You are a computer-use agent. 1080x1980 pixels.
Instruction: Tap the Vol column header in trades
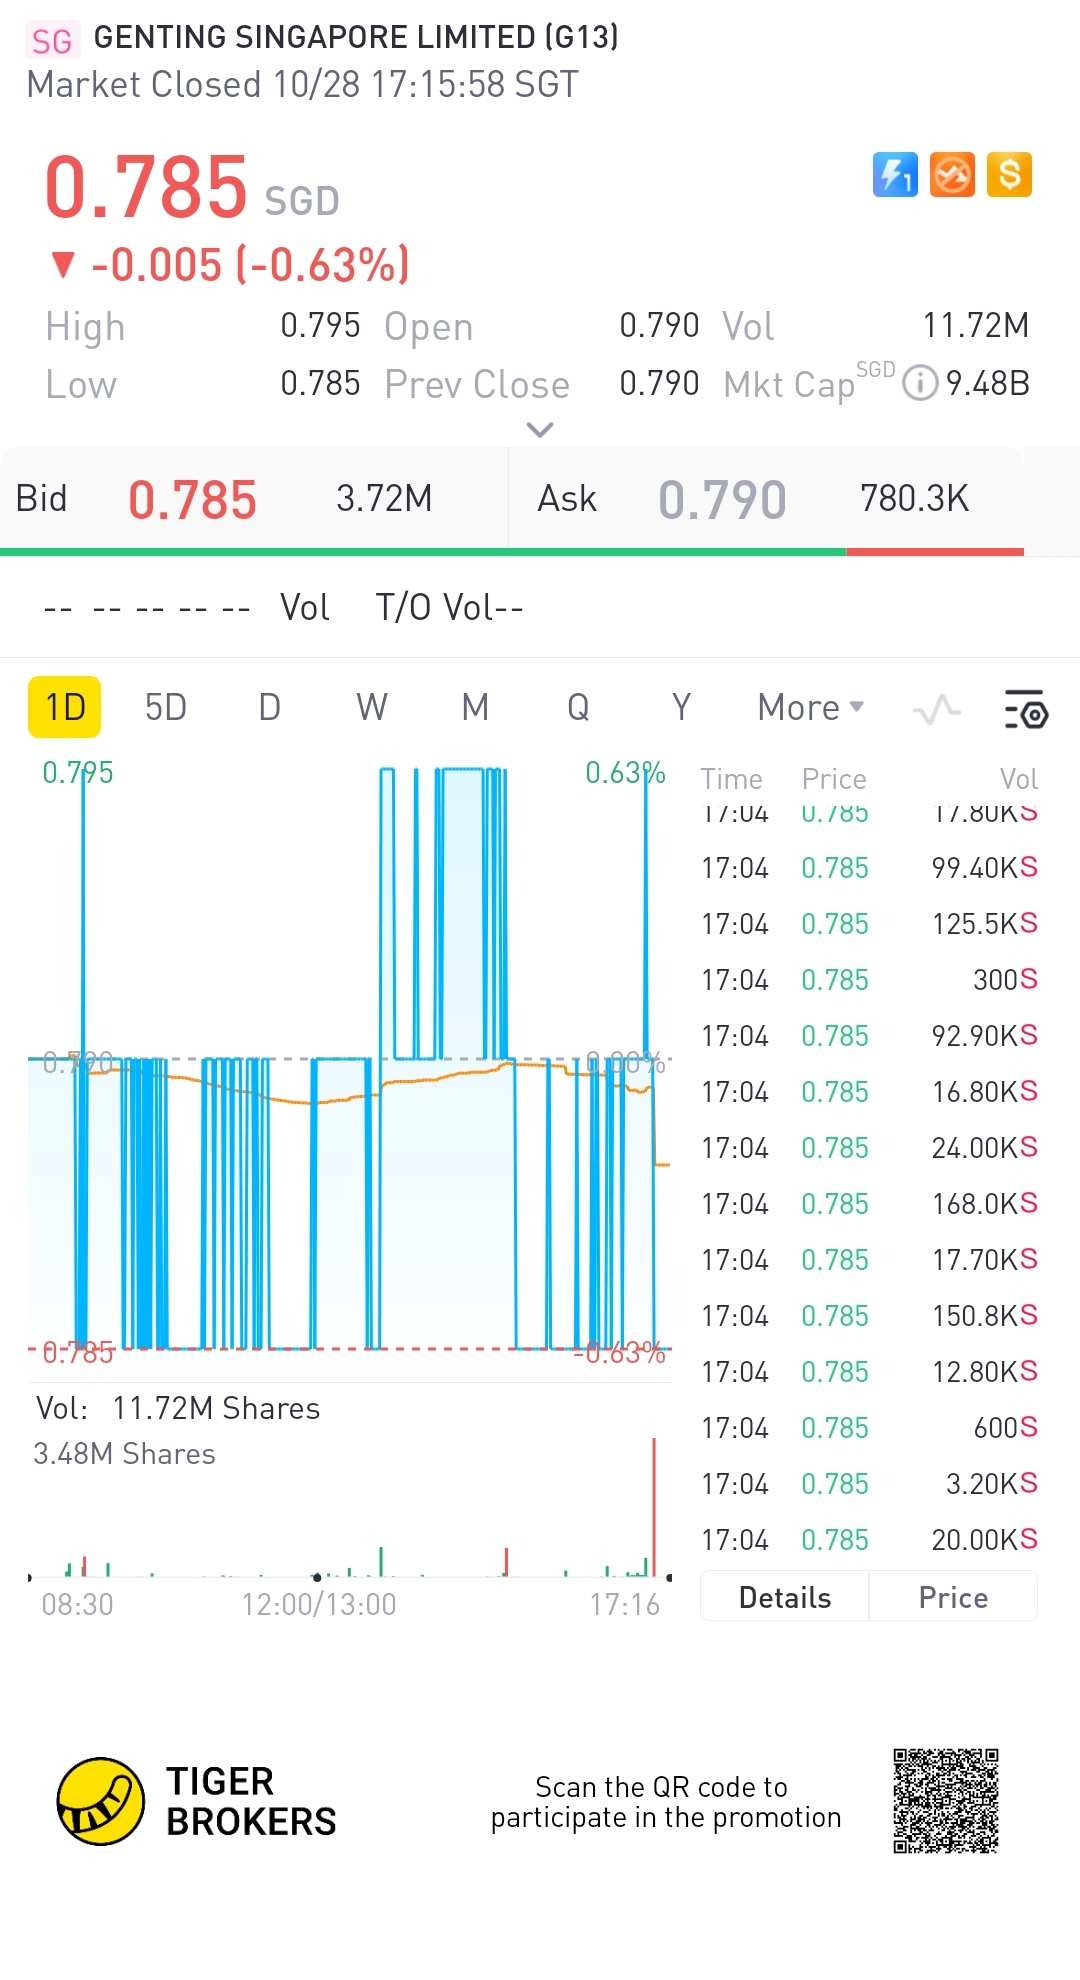point(1019,779)
